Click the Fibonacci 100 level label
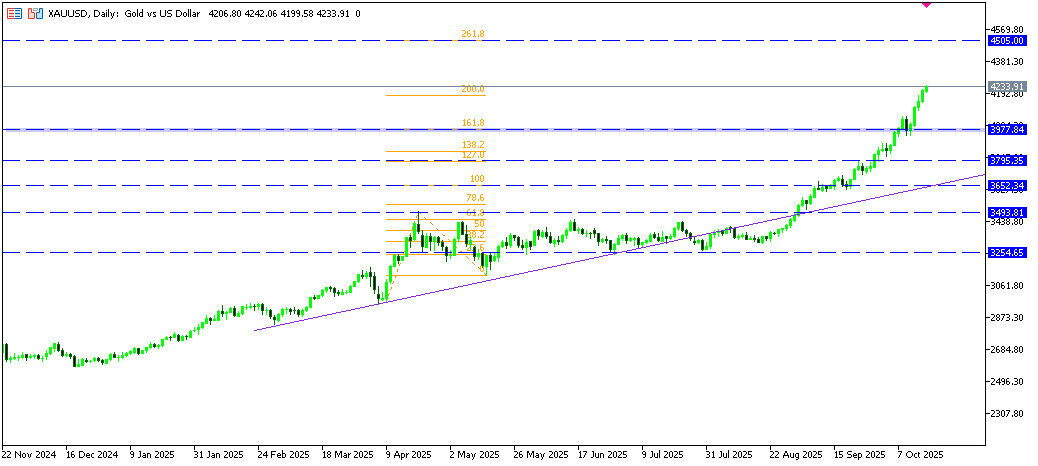Image resolution: width=1038 pixels, height=466 pixels. click(x=477, y=179)
